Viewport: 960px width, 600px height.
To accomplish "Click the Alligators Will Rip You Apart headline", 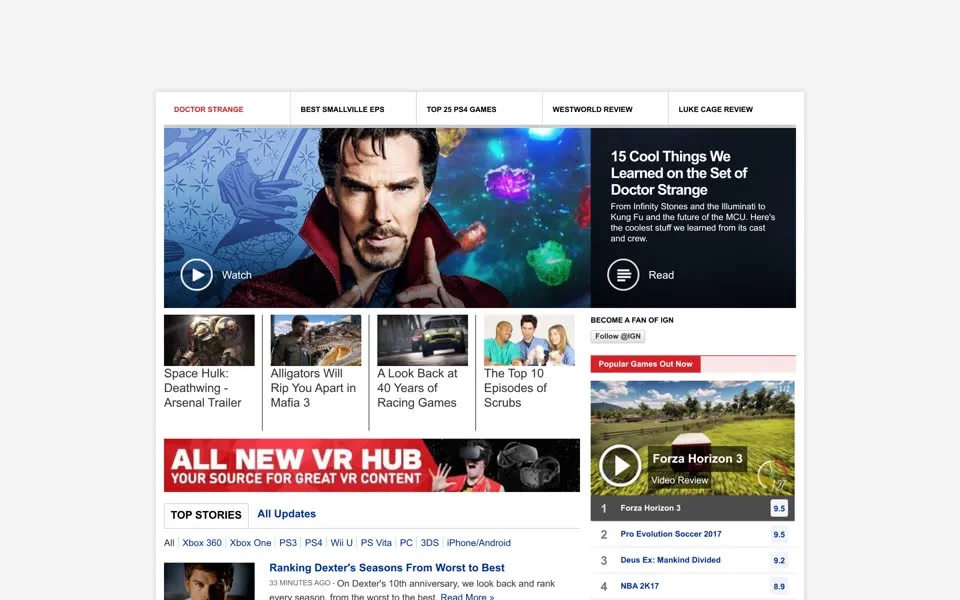I will click(x=313, y=388).
